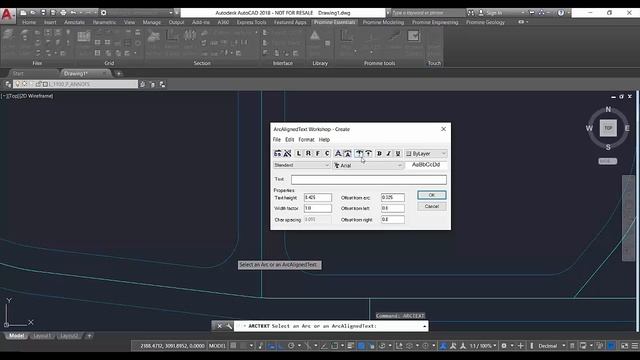The image size is (640, 360).
Task: Click the Undo icon in quick access toolbar
Action: tap(73, 13)
